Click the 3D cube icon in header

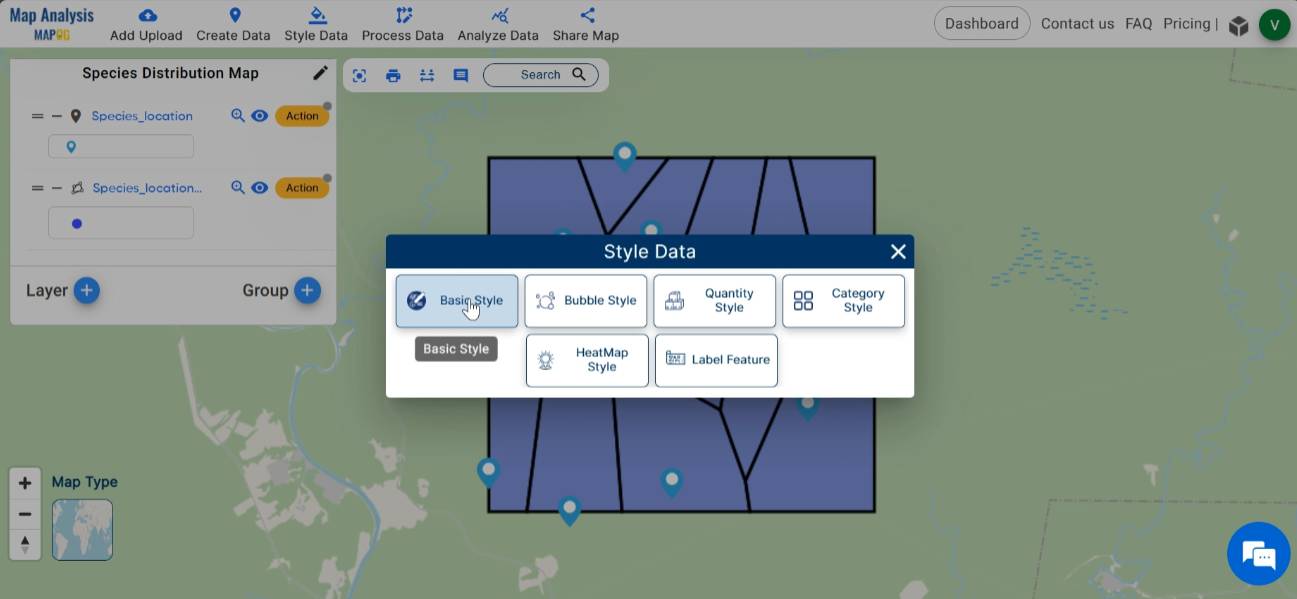pos(1238,25)
